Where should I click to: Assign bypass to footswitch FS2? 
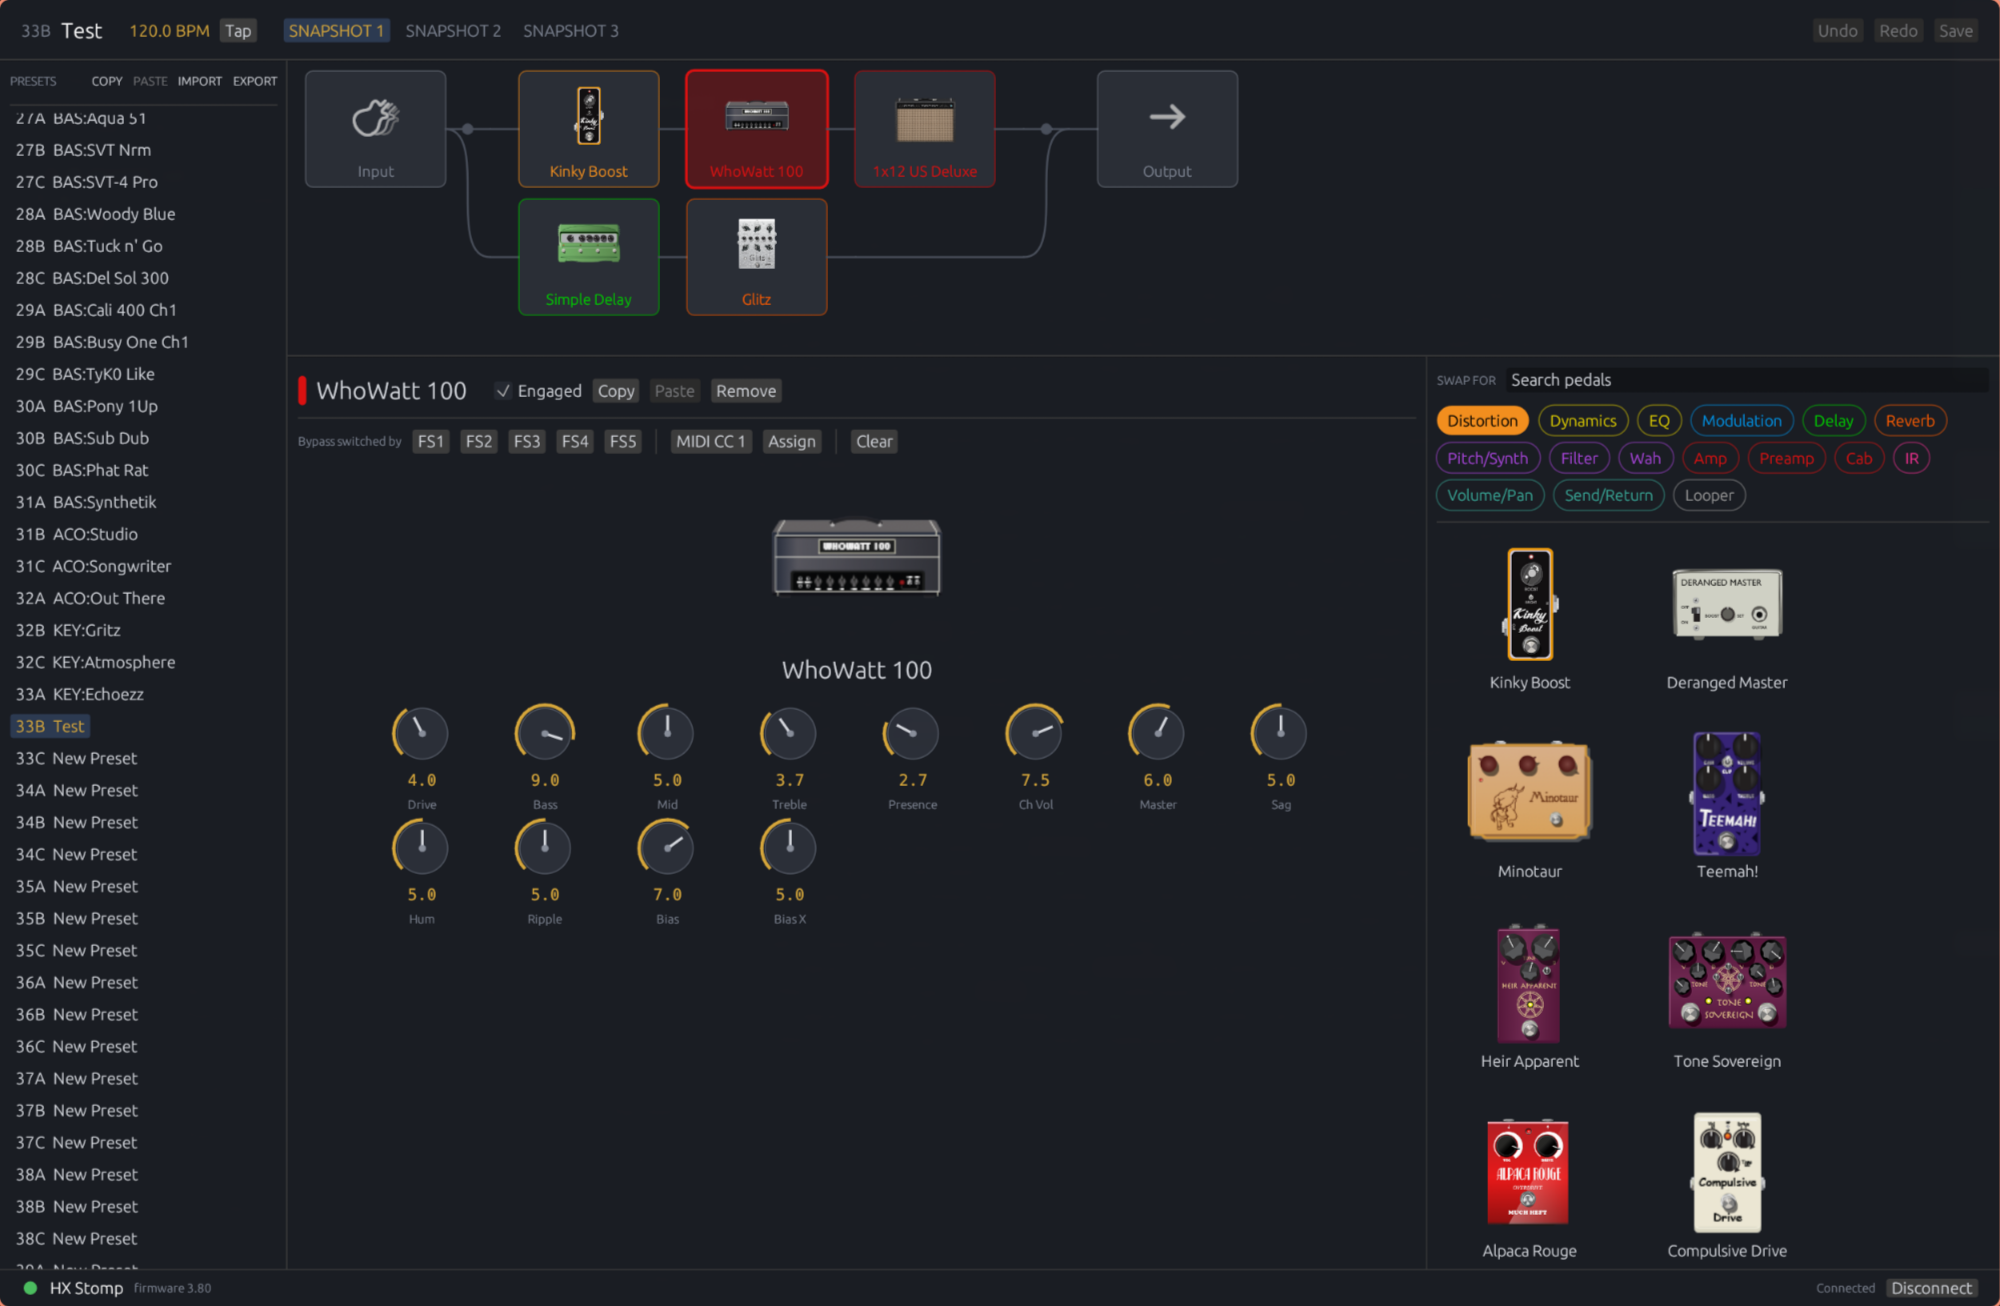pyautogui.click(x=479, y=442)
